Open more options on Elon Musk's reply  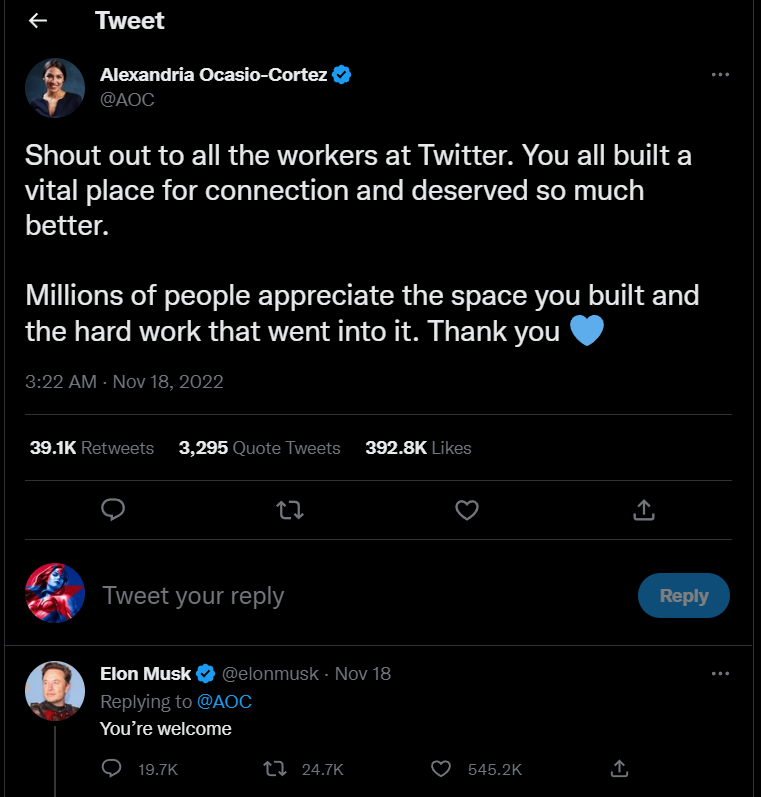pos(720,674)
